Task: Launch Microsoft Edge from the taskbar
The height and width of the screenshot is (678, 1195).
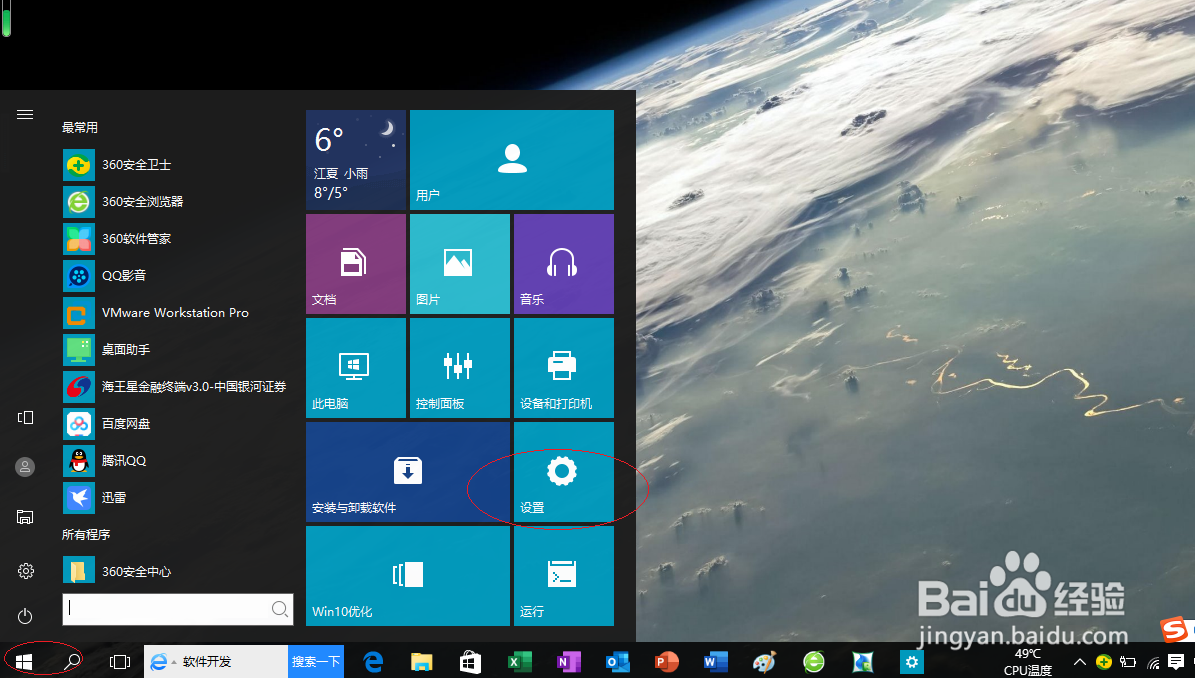Action: 373,662
